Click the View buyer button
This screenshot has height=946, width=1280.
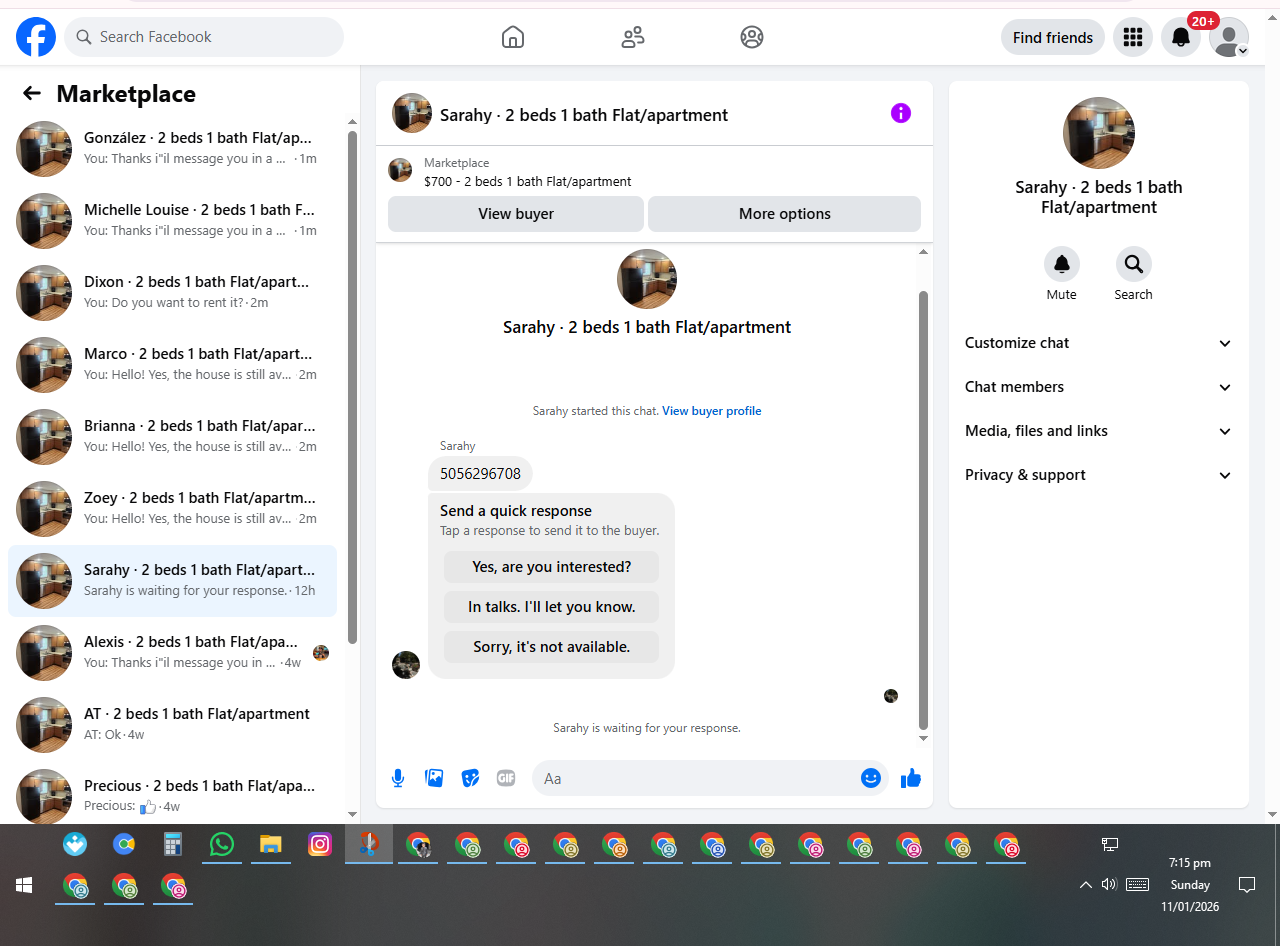tap(516, 214)
